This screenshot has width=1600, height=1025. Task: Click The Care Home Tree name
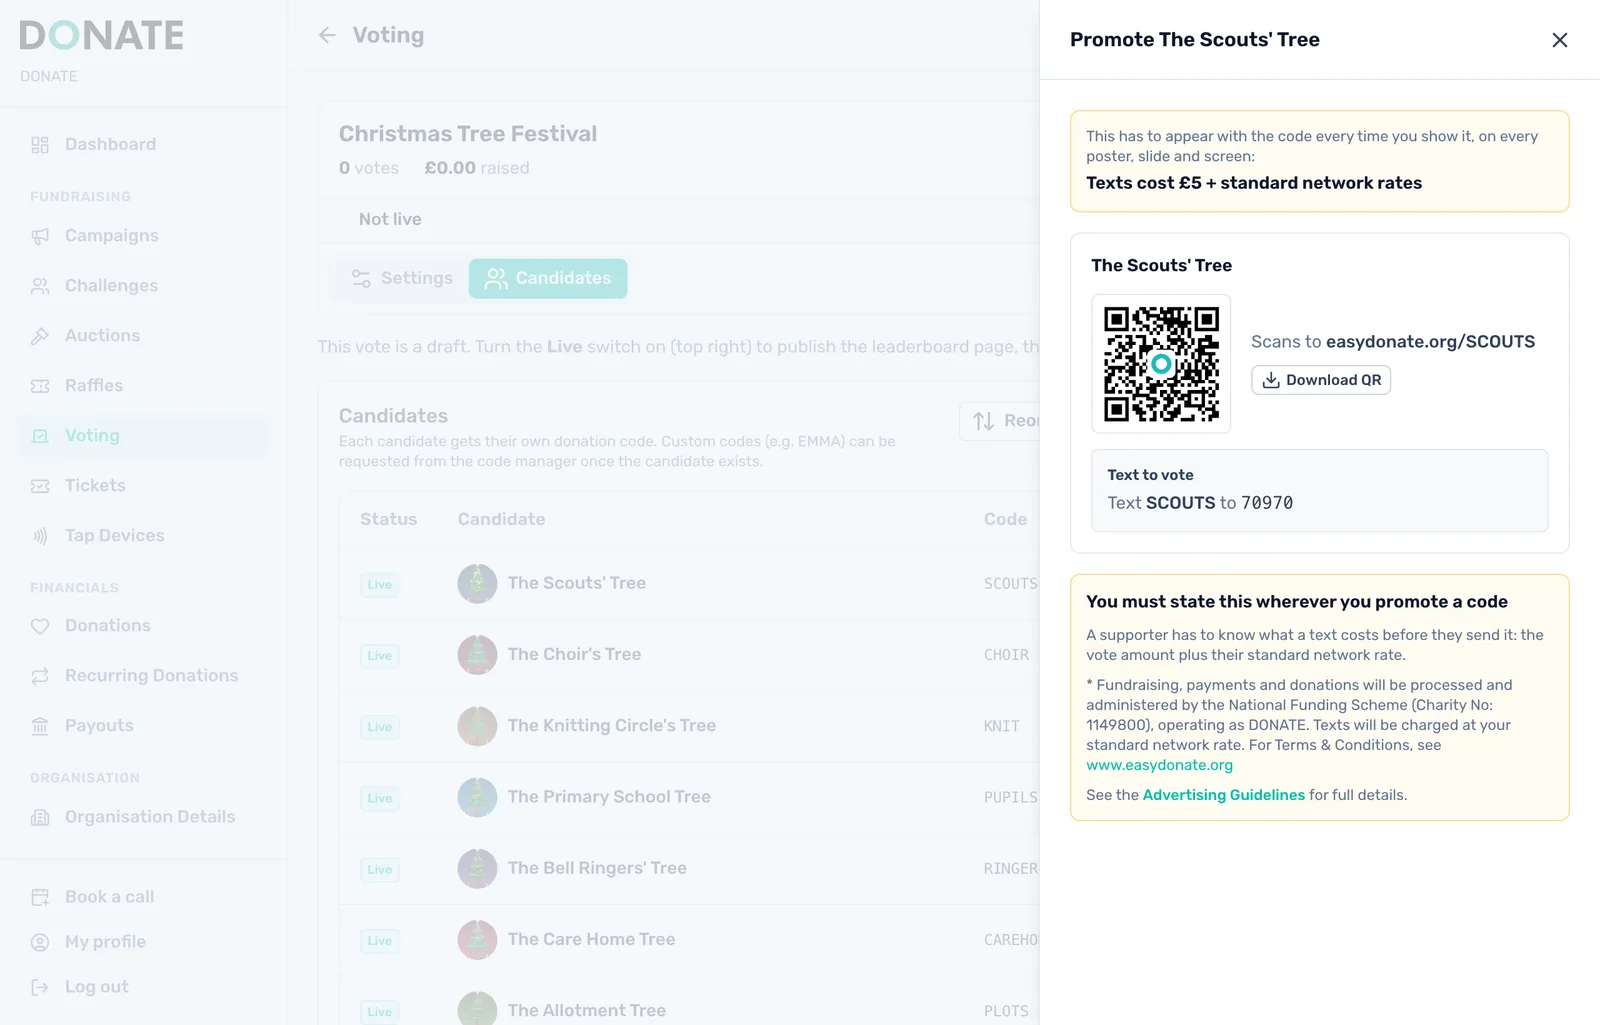point(591,939)
